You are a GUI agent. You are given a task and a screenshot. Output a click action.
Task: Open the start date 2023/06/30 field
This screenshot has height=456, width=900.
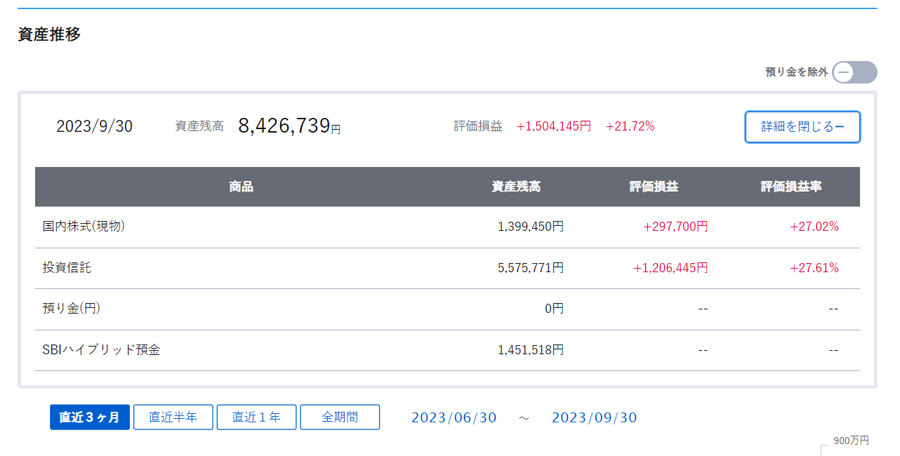(x=454, y=418)
